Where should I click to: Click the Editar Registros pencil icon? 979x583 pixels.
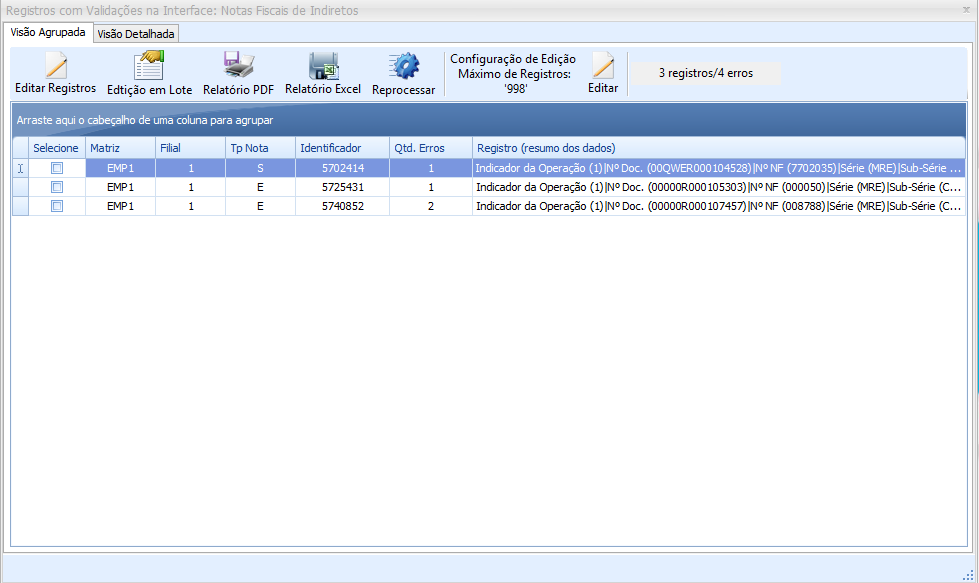(56, 67)
